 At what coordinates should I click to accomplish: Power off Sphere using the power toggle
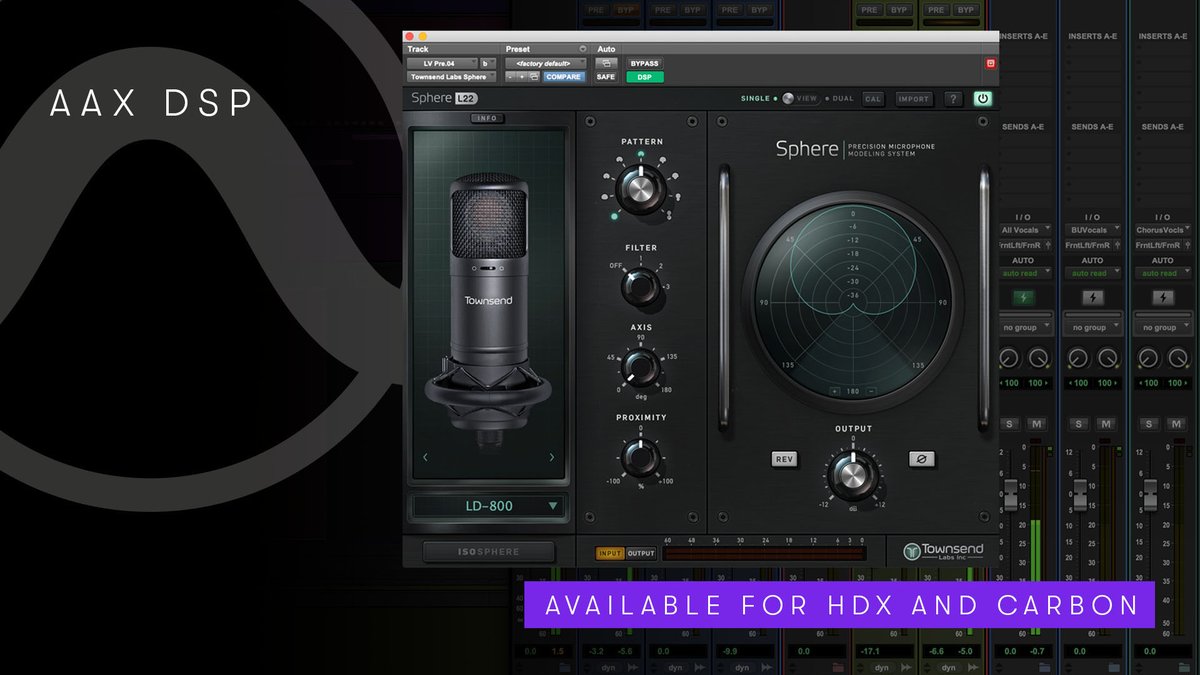(981, 98)
